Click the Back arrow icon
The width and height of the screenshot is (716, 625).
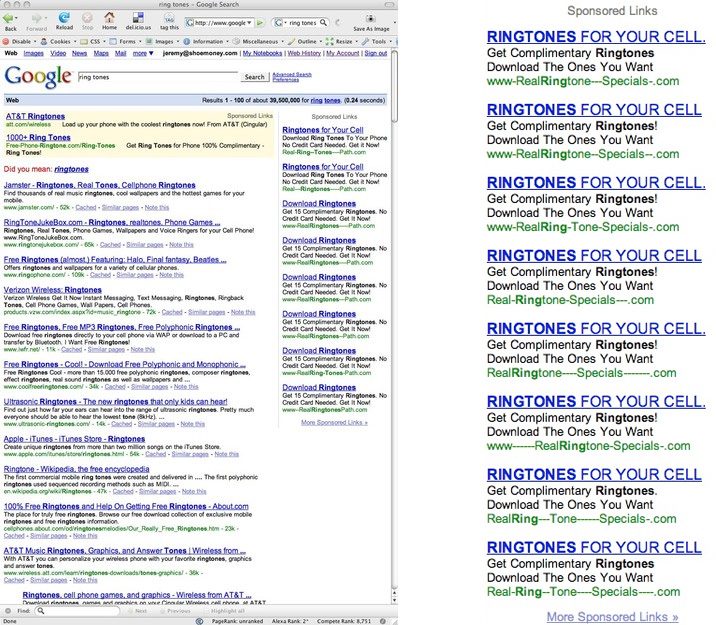(8, 18)
